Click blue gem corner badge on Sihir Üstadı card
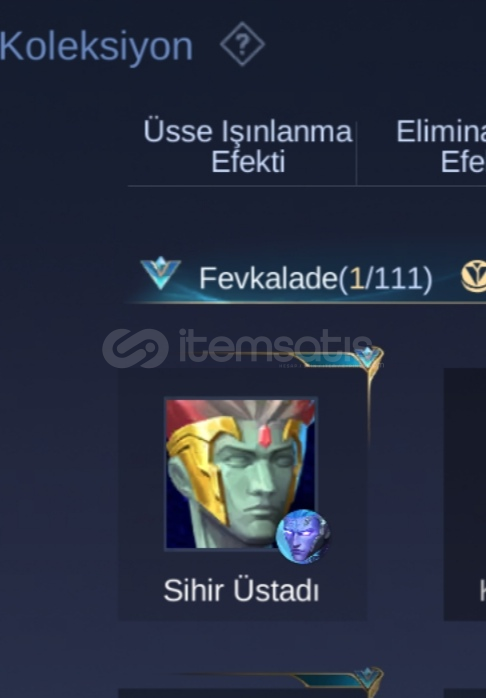This screenshot has height=698, width=486. [x=368, y=357]
